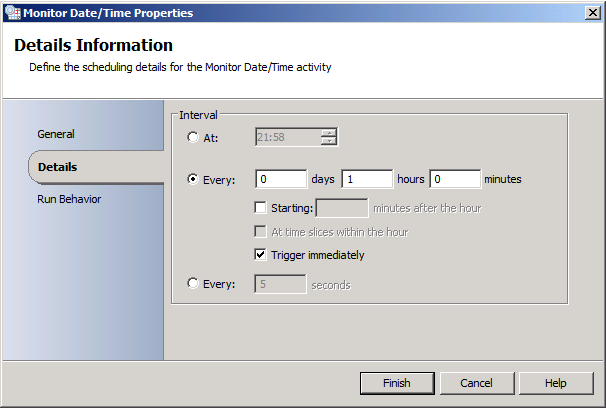This screenshot has width=606, height=408.
Task: Close the Monitor Date/Time Properties dialog
Action: 591,13
